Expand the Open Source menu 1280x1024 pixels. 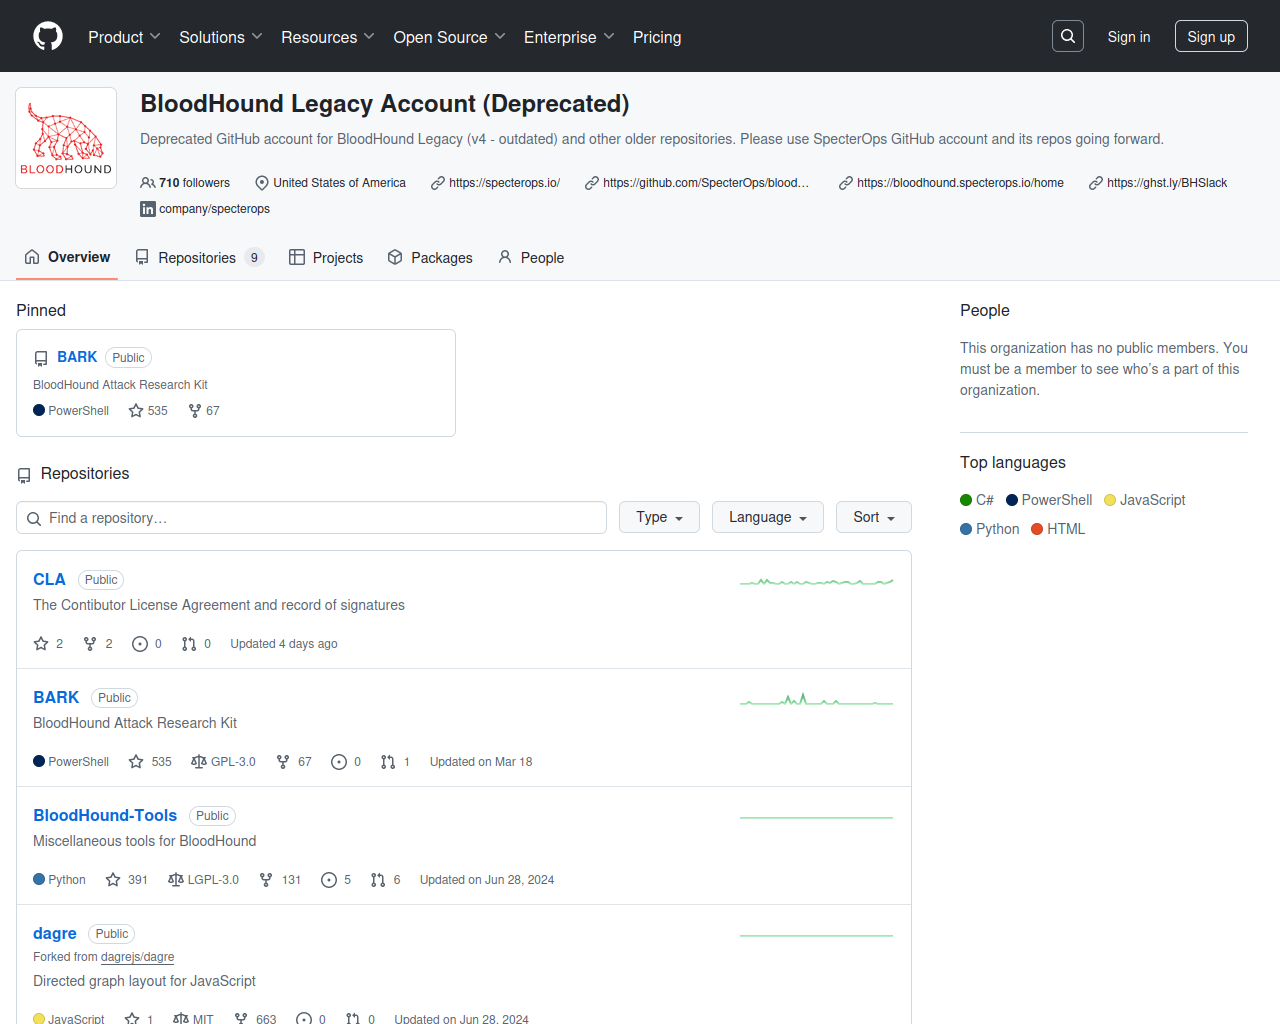click(x=450, y=37)
